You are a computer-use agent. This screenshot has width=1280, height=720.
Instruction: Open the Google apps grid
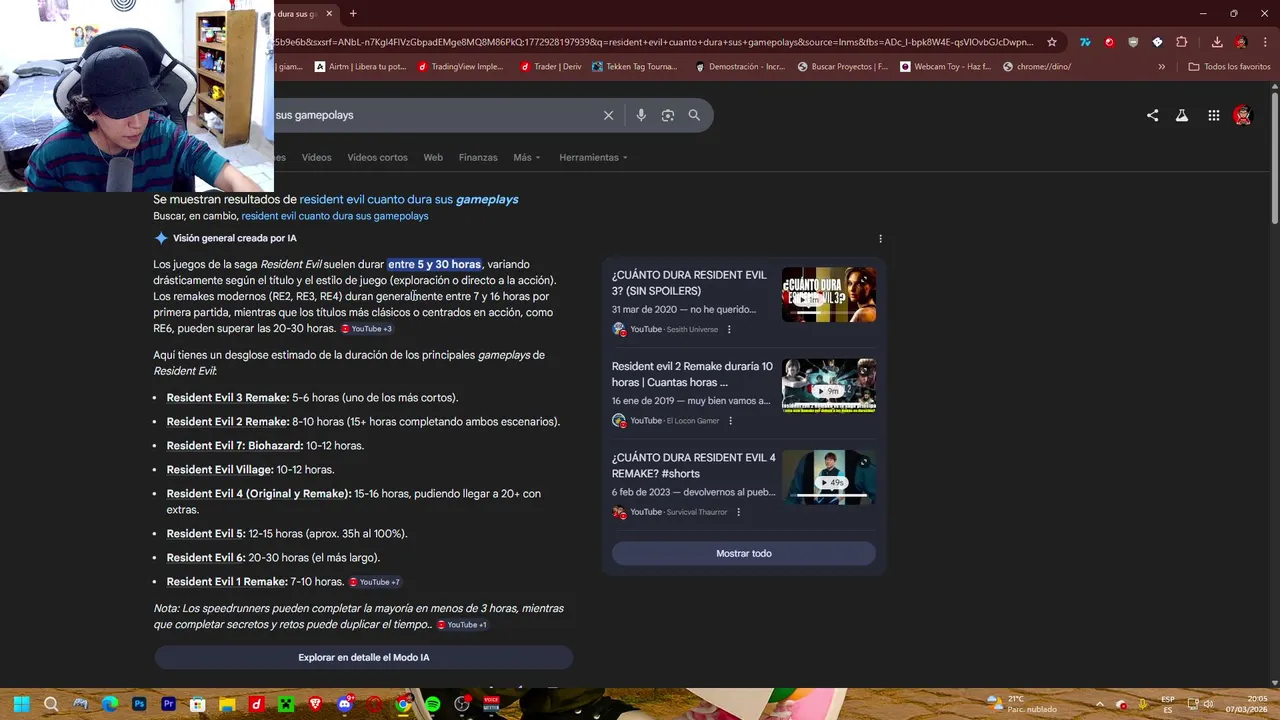(x=1213, y=115)
